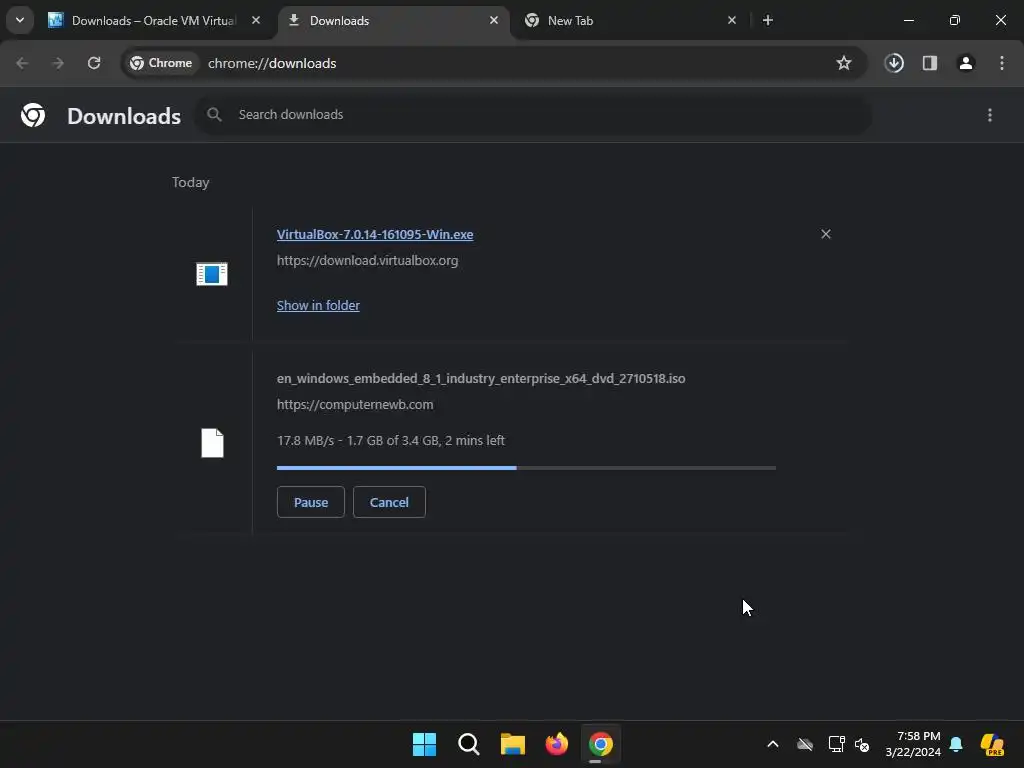The width and height of the screenshot is (1024, 768).
Task: Close the Downloads tab
Action: click(x=494, y=20)
